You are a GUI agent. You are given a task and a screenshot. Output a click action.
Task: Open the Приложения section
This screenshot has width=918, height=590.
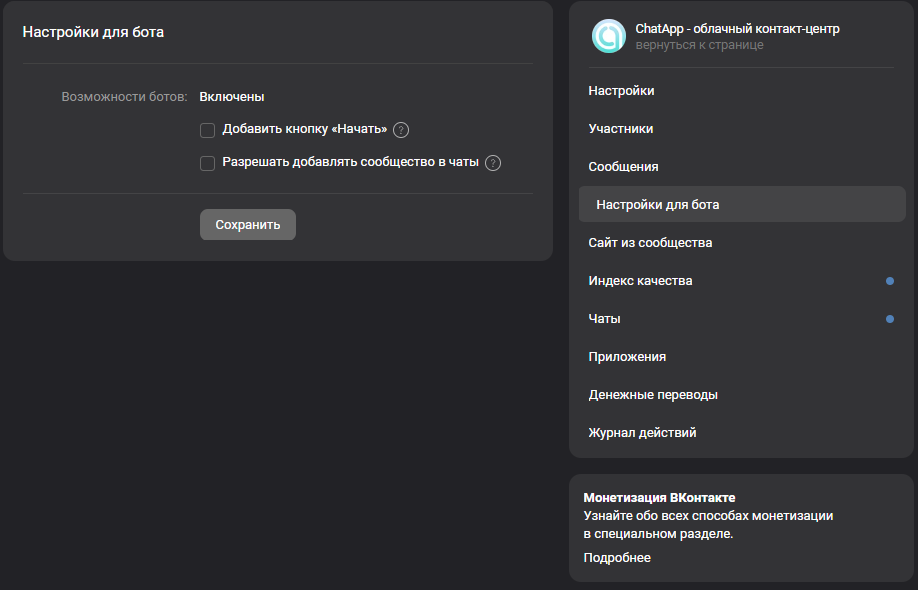point(627,357)
